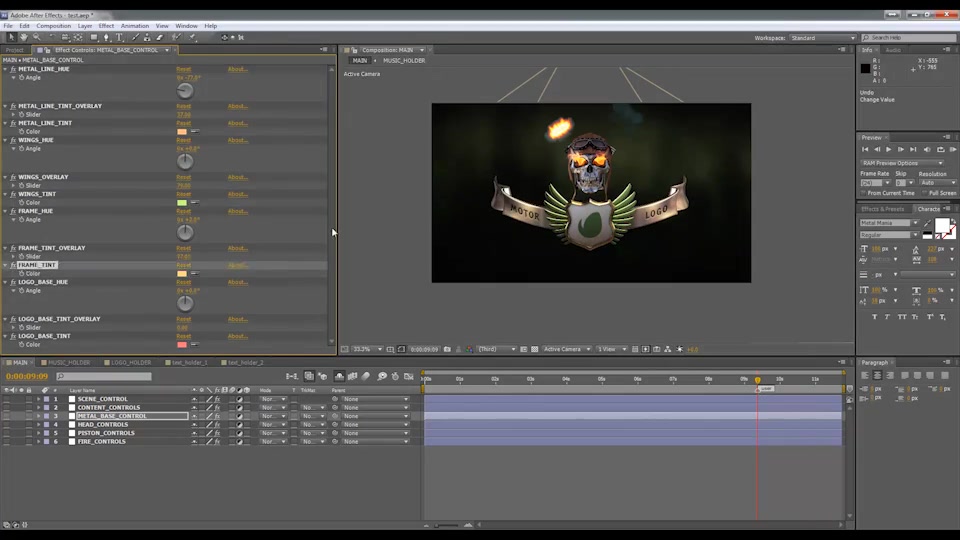This screenshot has height=540, width=960.
Task: Select the Pen tool in toolbar
Action: click(x=107, y=37)
